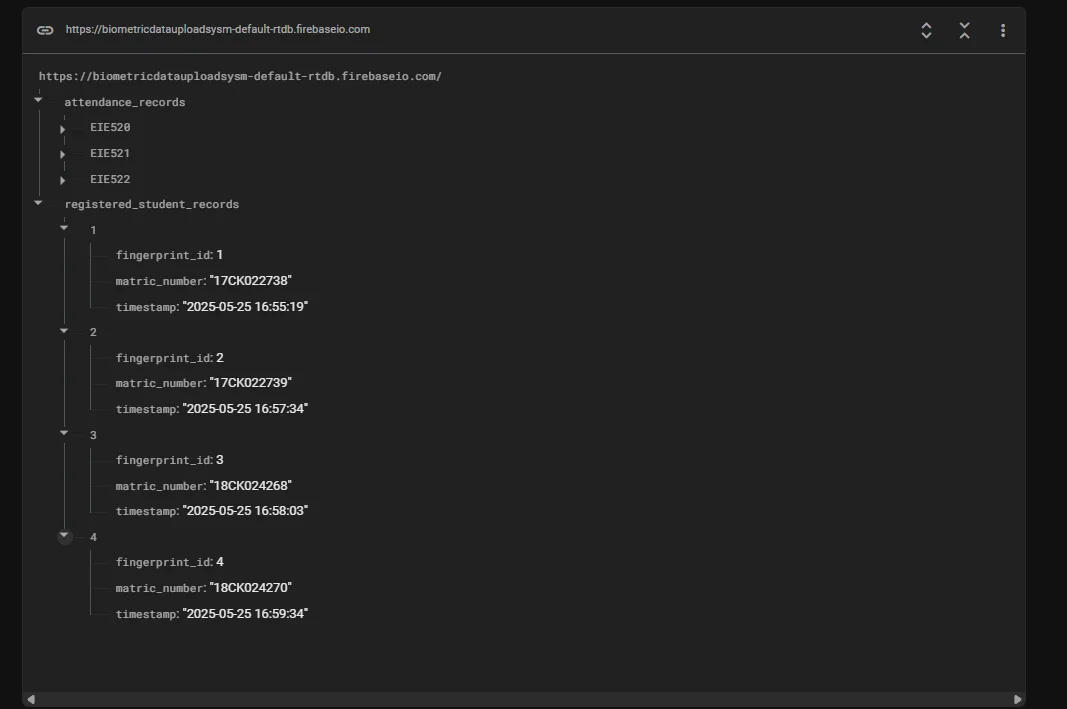
Task: Collapse the registered_student_records node
Action: pyautogui.click(x=39, y=203)
